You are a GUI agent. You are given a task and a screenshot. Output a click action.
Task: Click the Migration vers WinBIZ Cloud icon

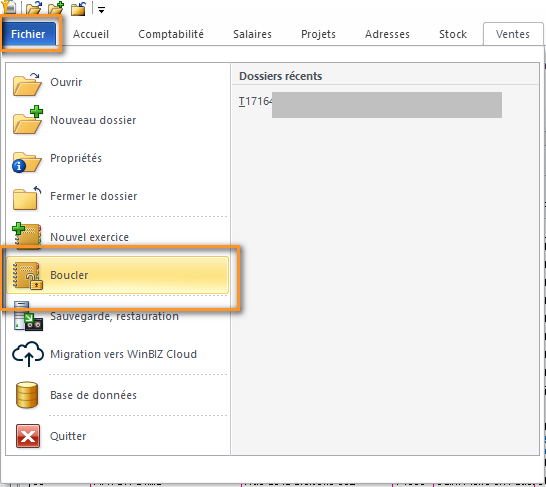pos(28,354)
